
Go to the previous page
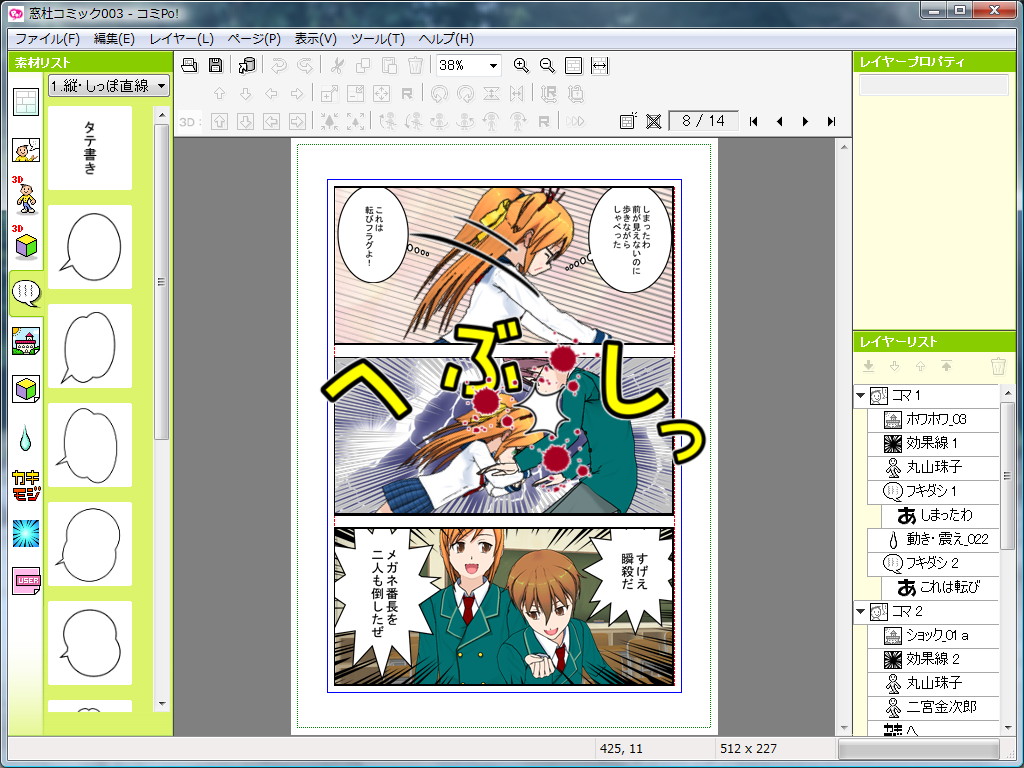point(779,121)
